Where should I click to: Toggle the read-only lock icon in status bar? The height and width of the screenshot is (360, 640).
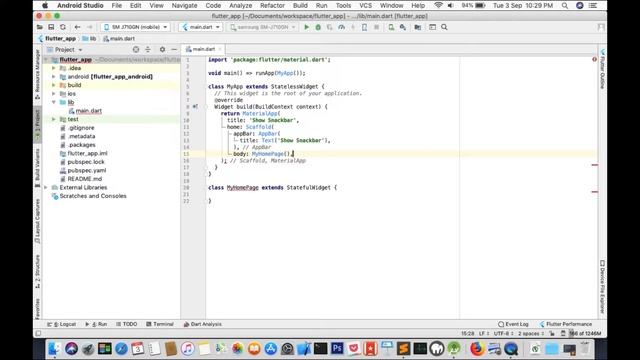(552, 333)
